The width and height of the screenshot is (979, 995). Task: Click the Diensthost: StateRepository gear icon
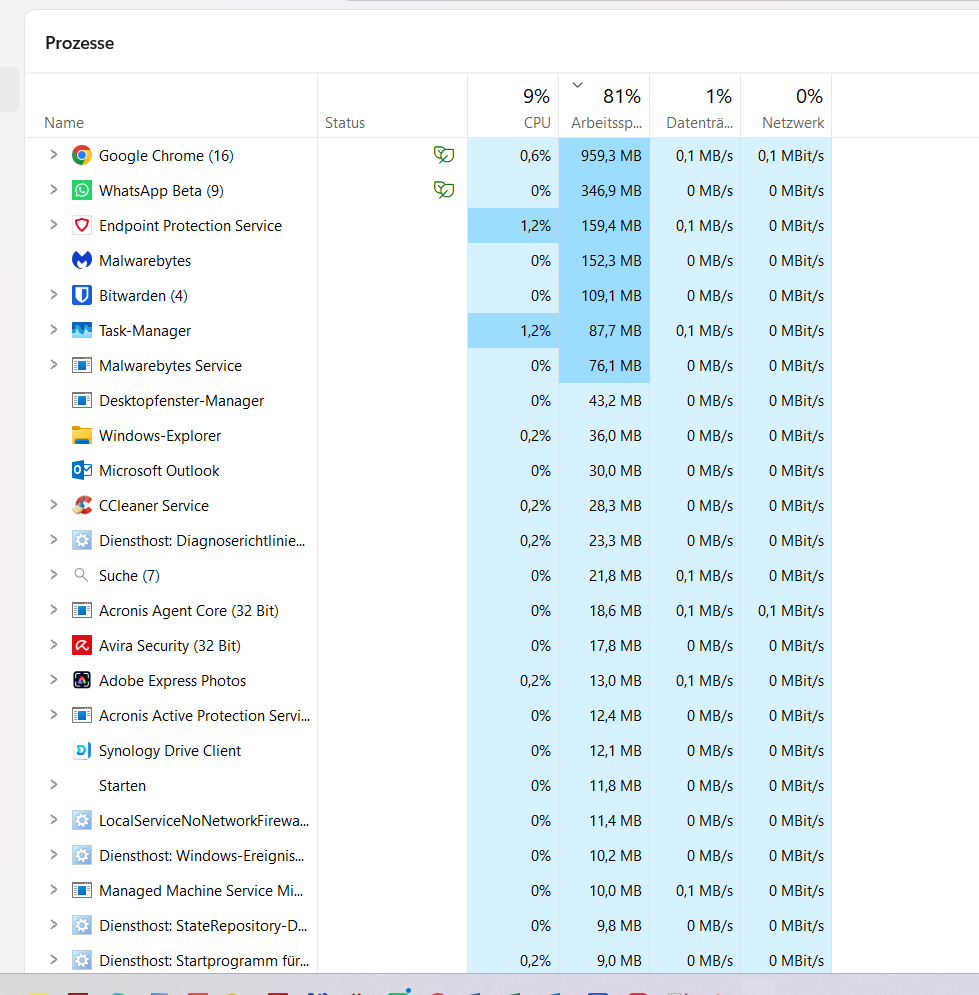point(81,925)
